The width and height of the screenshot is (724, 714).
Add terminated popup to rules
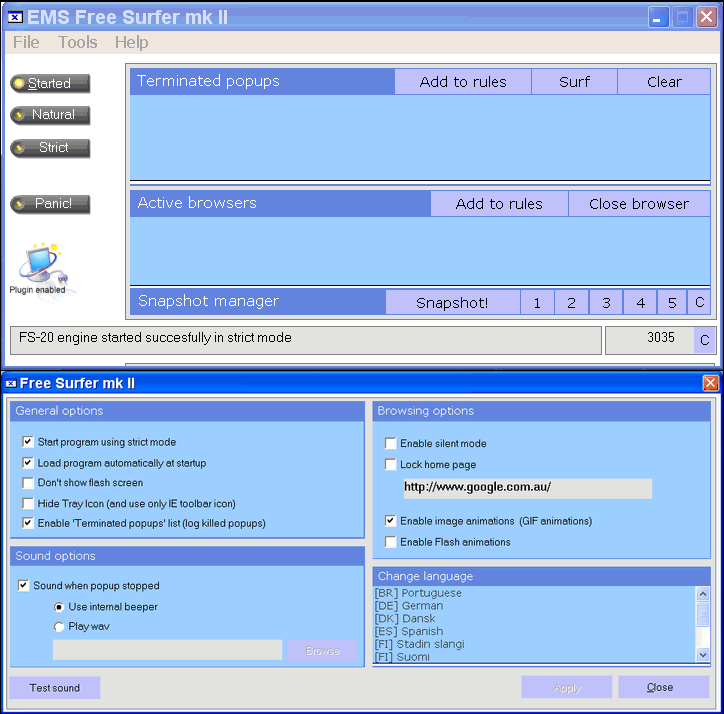(463, 82)
